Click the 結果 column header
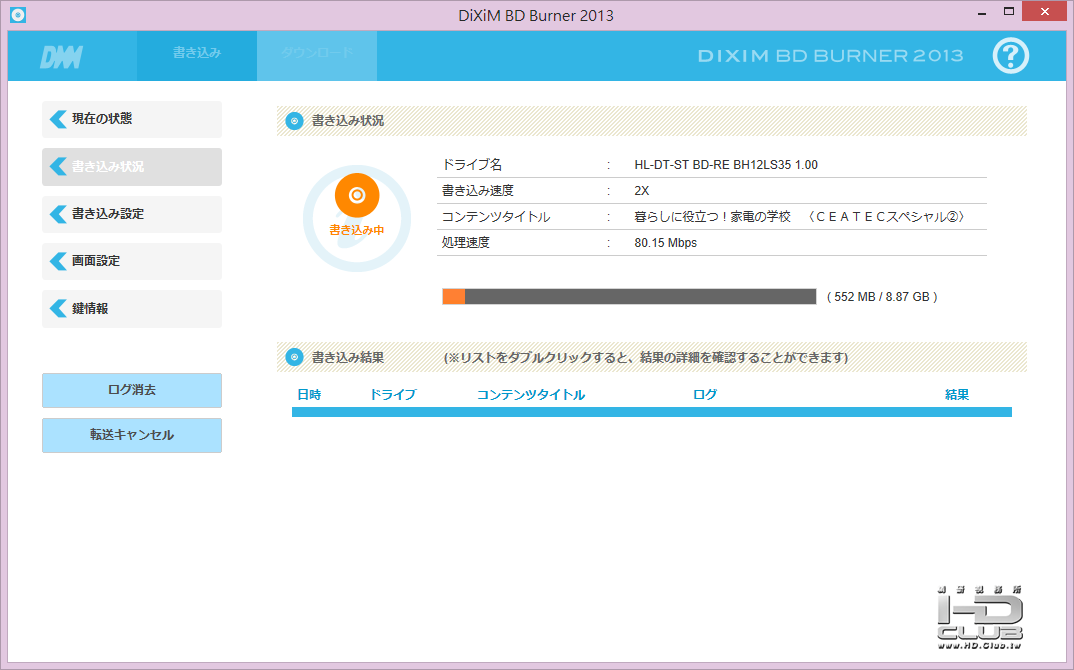Image resolution: width=1074 pixels, height=670 pixels. [x=957, y=395]
